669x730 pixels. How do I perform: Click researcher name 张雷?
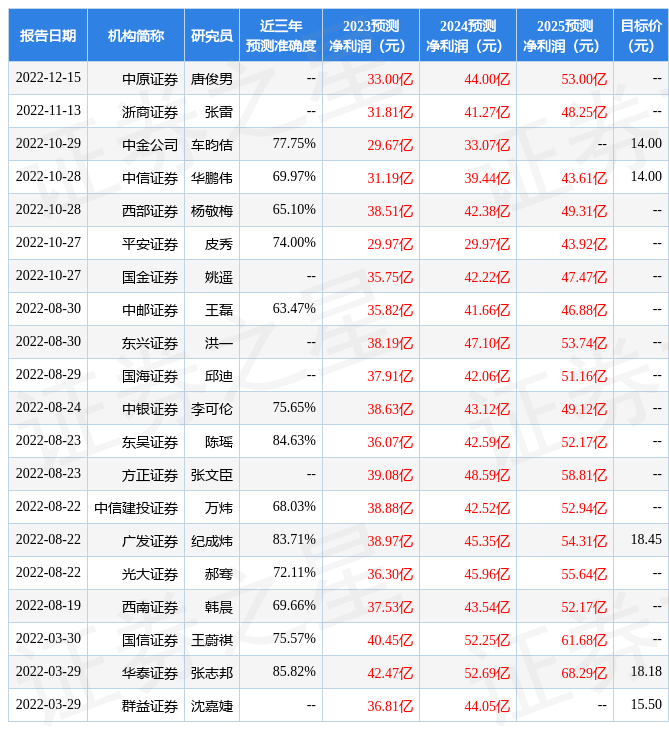pos(219,112)
